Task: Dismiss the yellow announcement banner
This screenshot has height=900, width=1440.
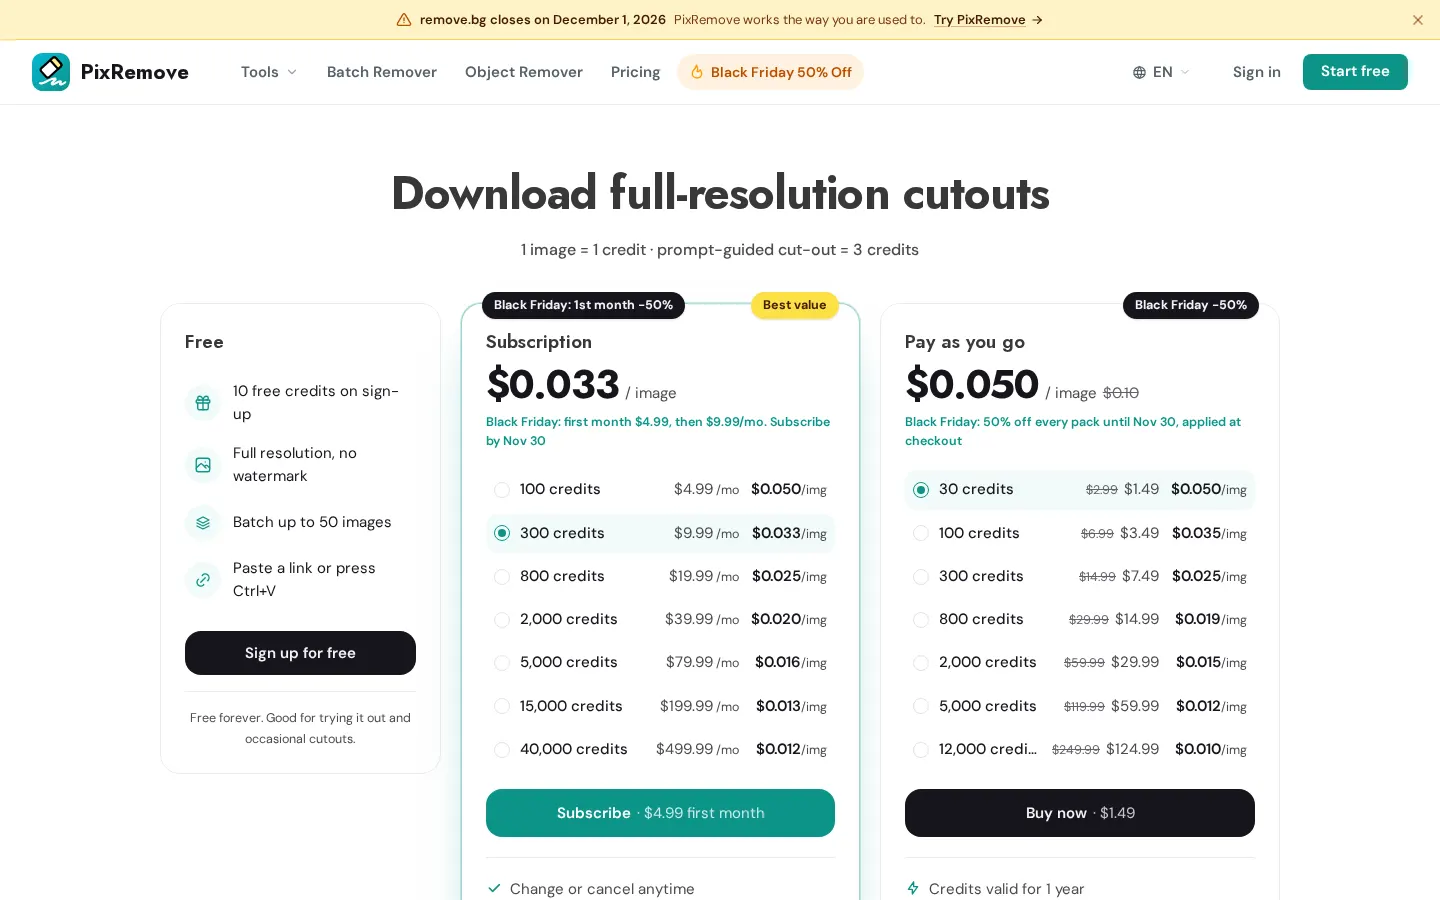Action: click(x=1417, y=20)
